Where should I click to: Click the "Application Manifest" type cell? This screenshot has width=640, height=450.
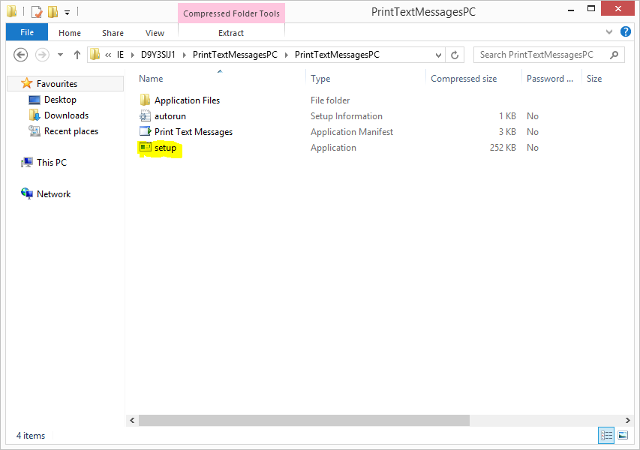tap(351, 131)
